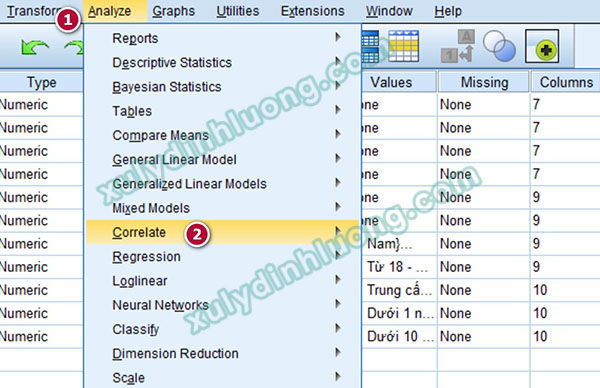Click the Type column header
The width and height of the screenshot is (600, 388).
tap(41, 82)
